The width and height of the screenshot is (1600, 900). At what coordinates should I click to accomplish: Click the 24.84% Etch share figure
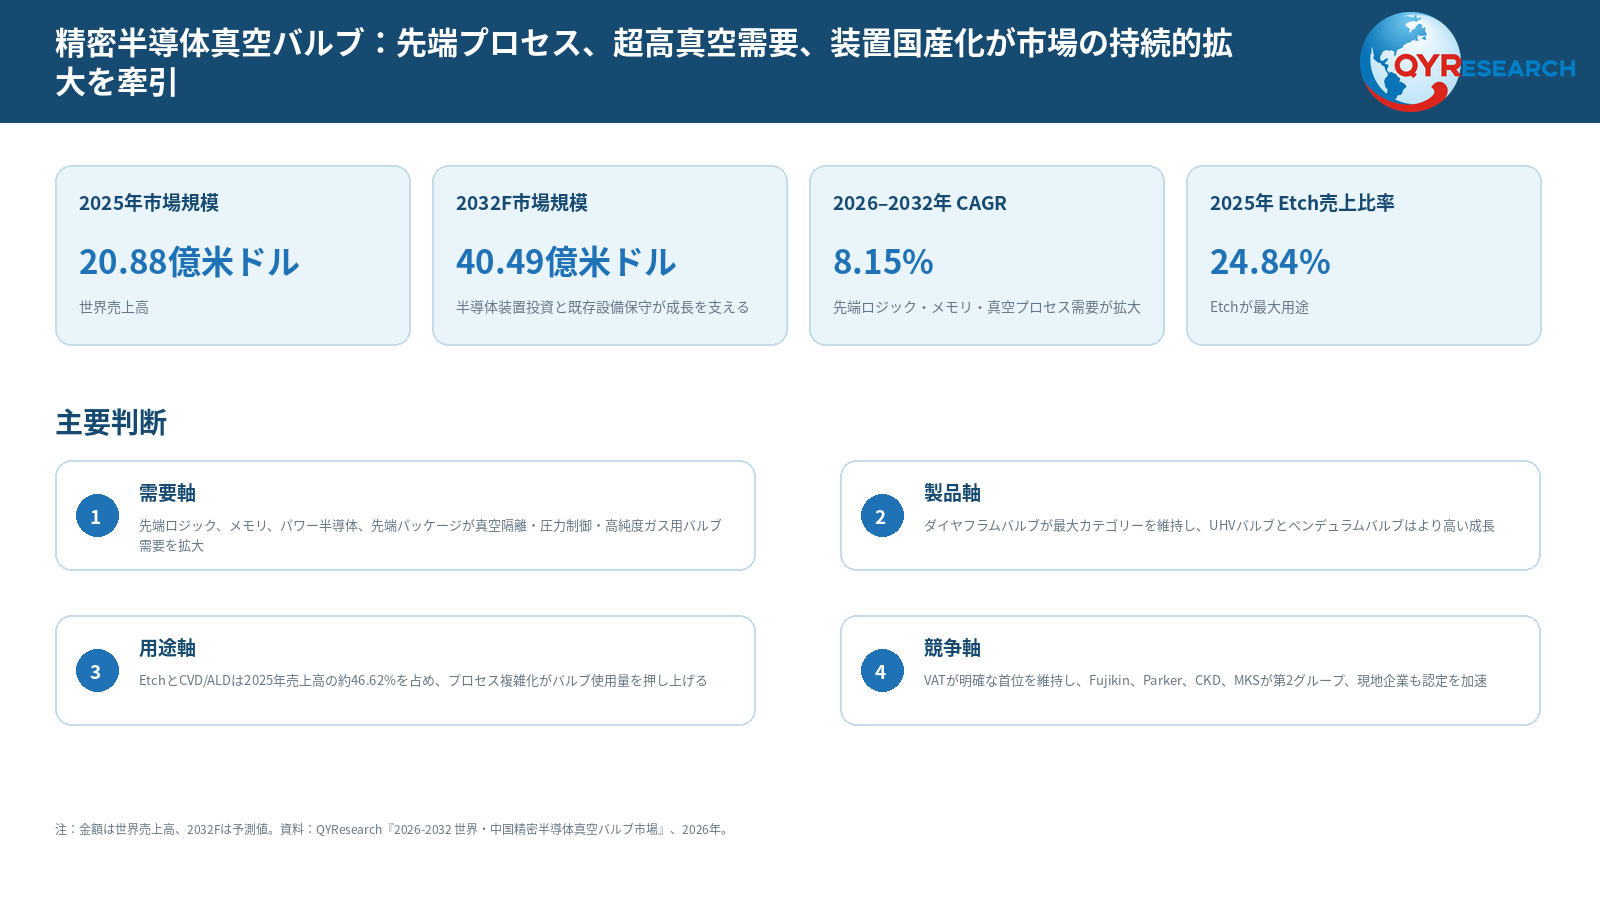(x=1270, y=262)
